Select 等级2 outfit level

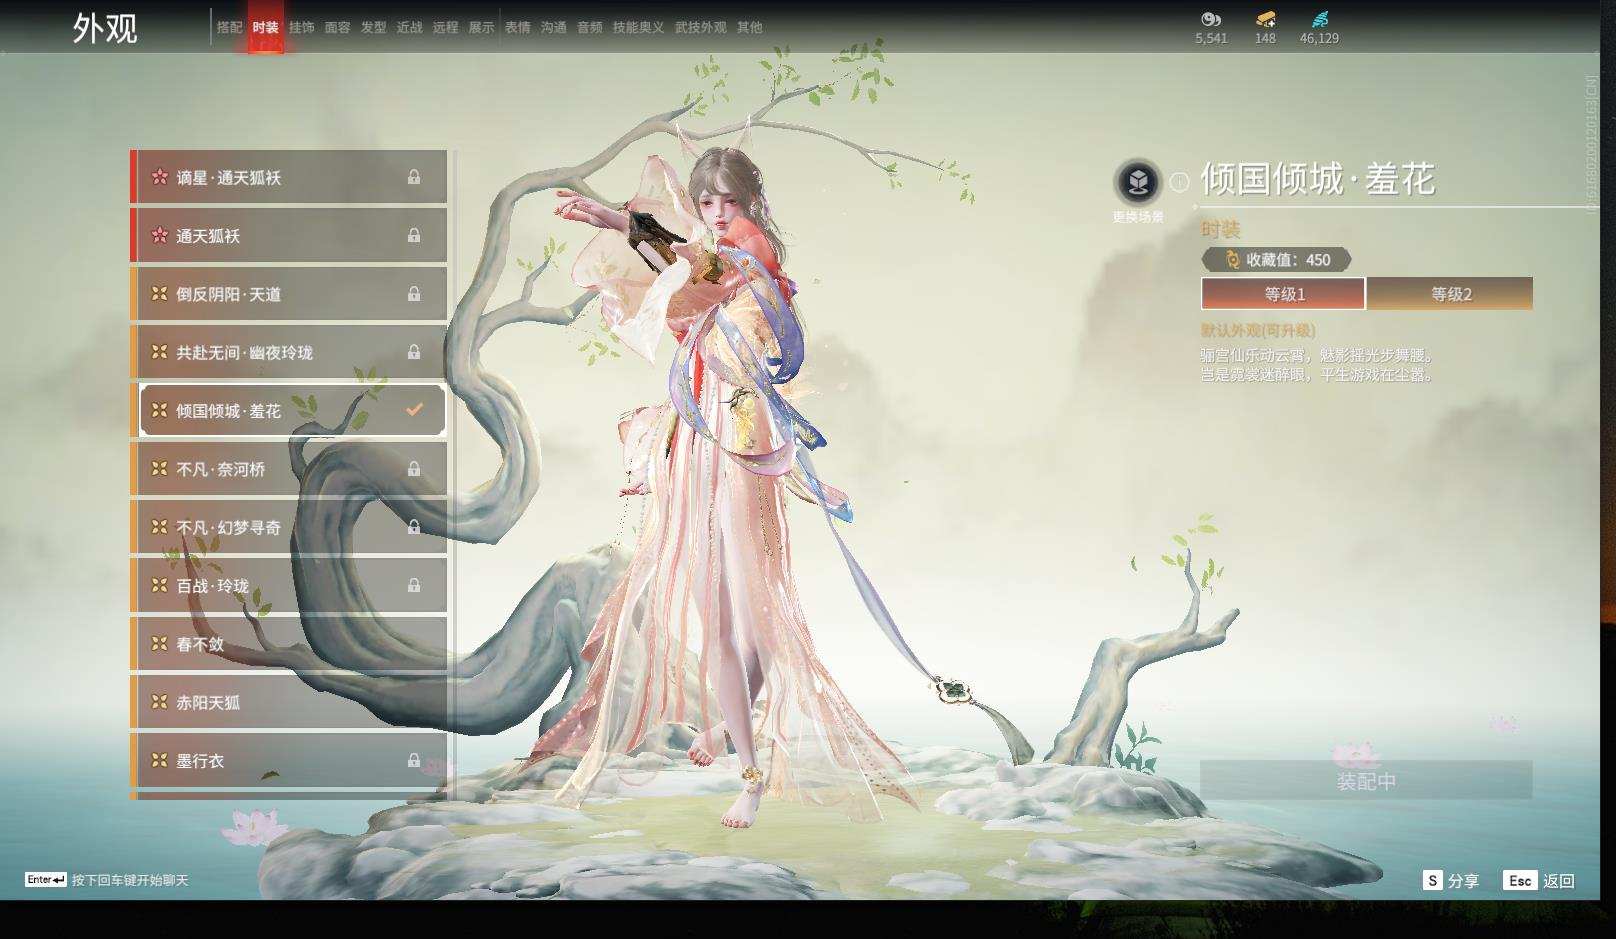tap(1450, 294)
